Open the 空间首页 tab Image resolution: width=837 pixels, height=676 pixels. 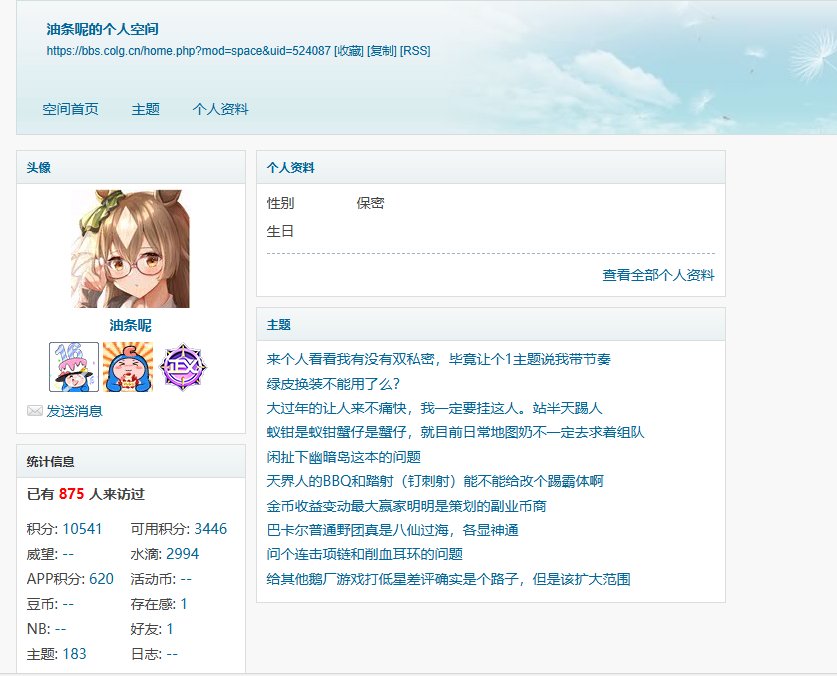pos(70,110)
